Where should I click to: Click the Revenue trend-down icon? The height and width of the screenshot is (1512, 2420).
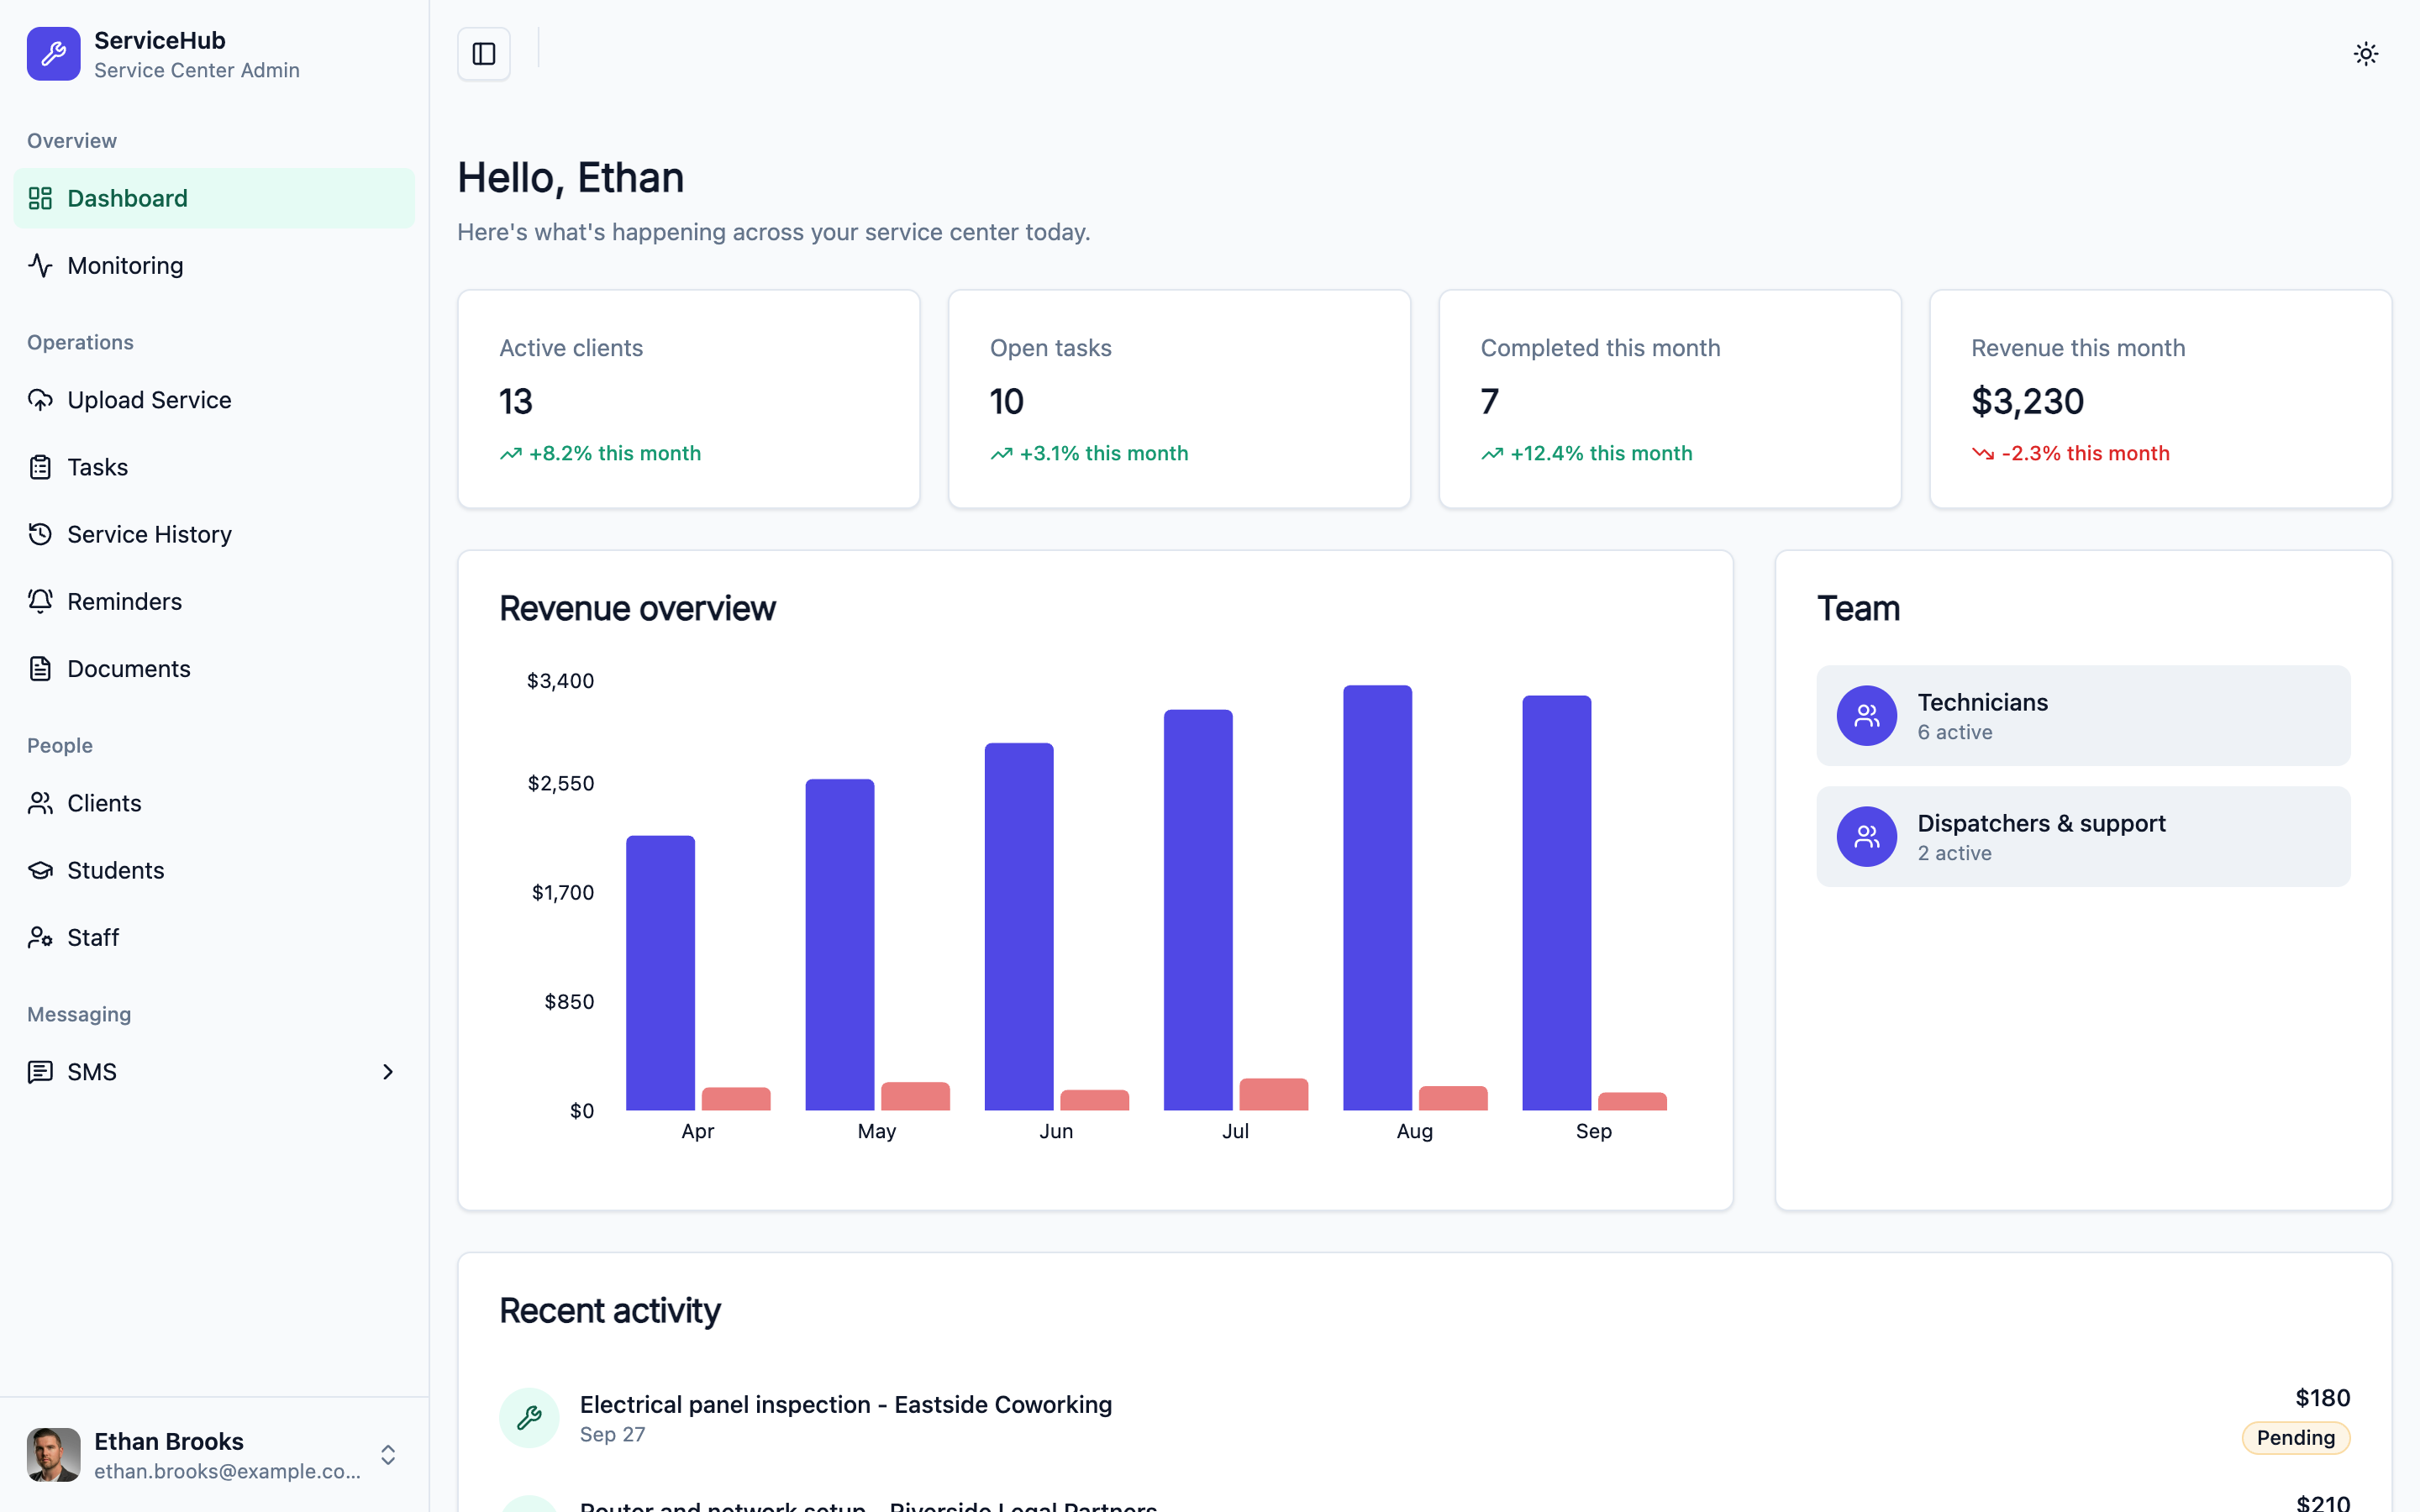pyautogui.click(x=1983, y=454)
